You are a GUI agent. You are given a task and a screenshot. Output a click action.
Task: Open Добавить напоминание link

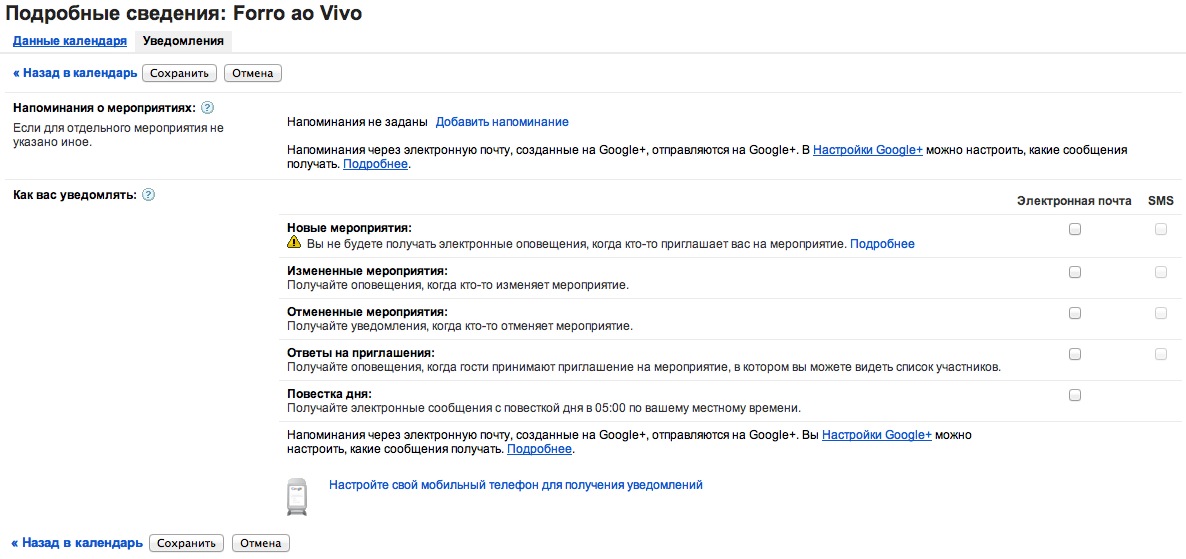[x=502, y=122]
